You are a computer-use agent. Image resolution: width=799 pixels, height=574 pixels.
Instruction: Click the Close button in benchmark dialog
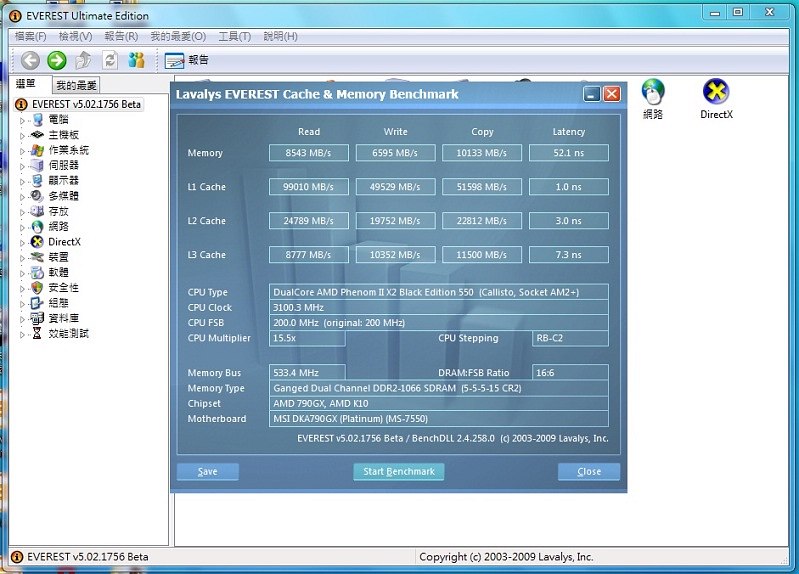tap(589, 472)
